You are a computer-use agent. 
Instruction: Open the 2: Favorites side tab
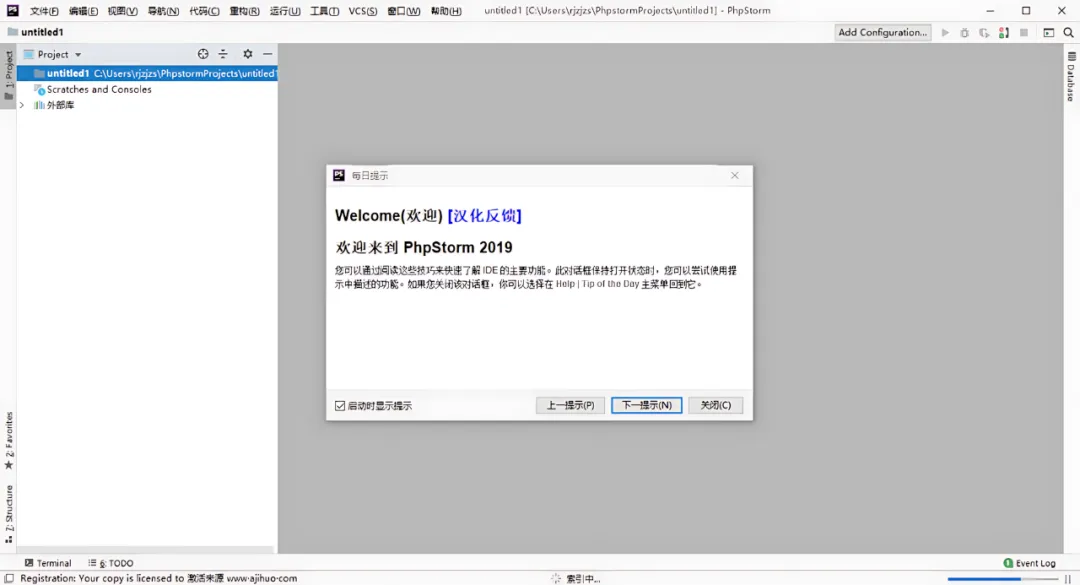point(9,441)
